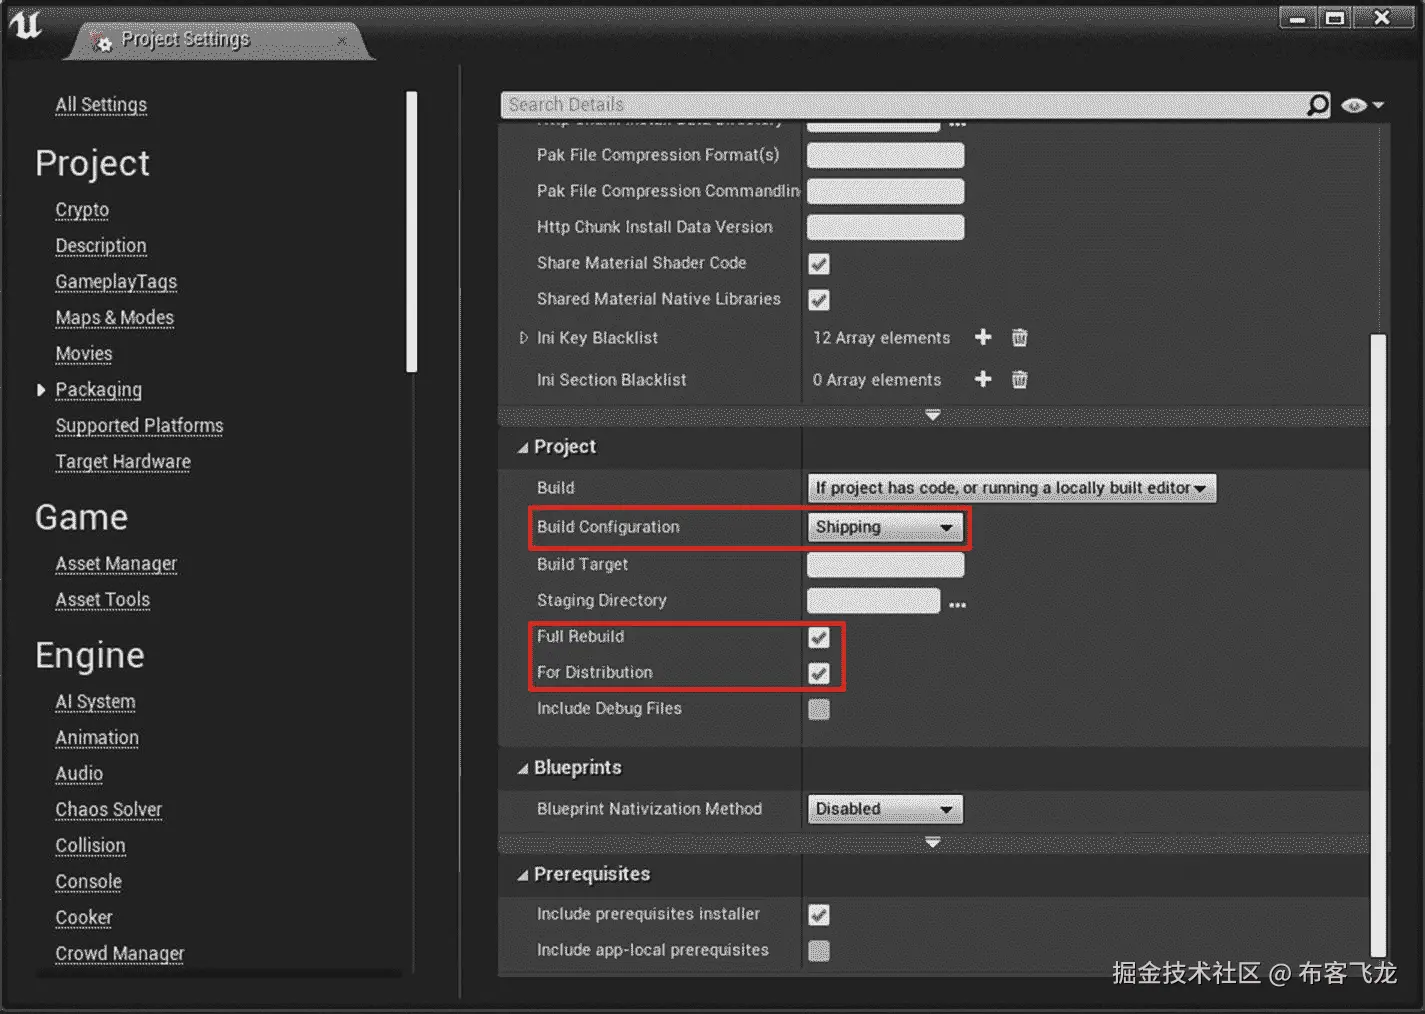Image resolution: width=1425 pixels, height=1014 pixels.
Task: Toggle Include prerequisites installer checkbox
Action: click(x=819, y=915)
